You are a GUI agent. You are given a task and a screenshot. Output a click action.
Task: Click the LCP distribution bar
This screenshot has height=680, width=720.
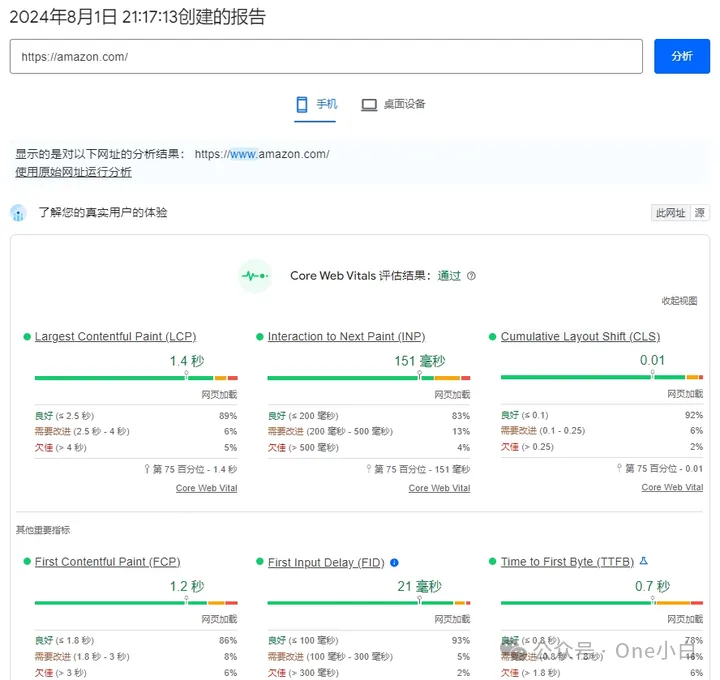point(136,378)
